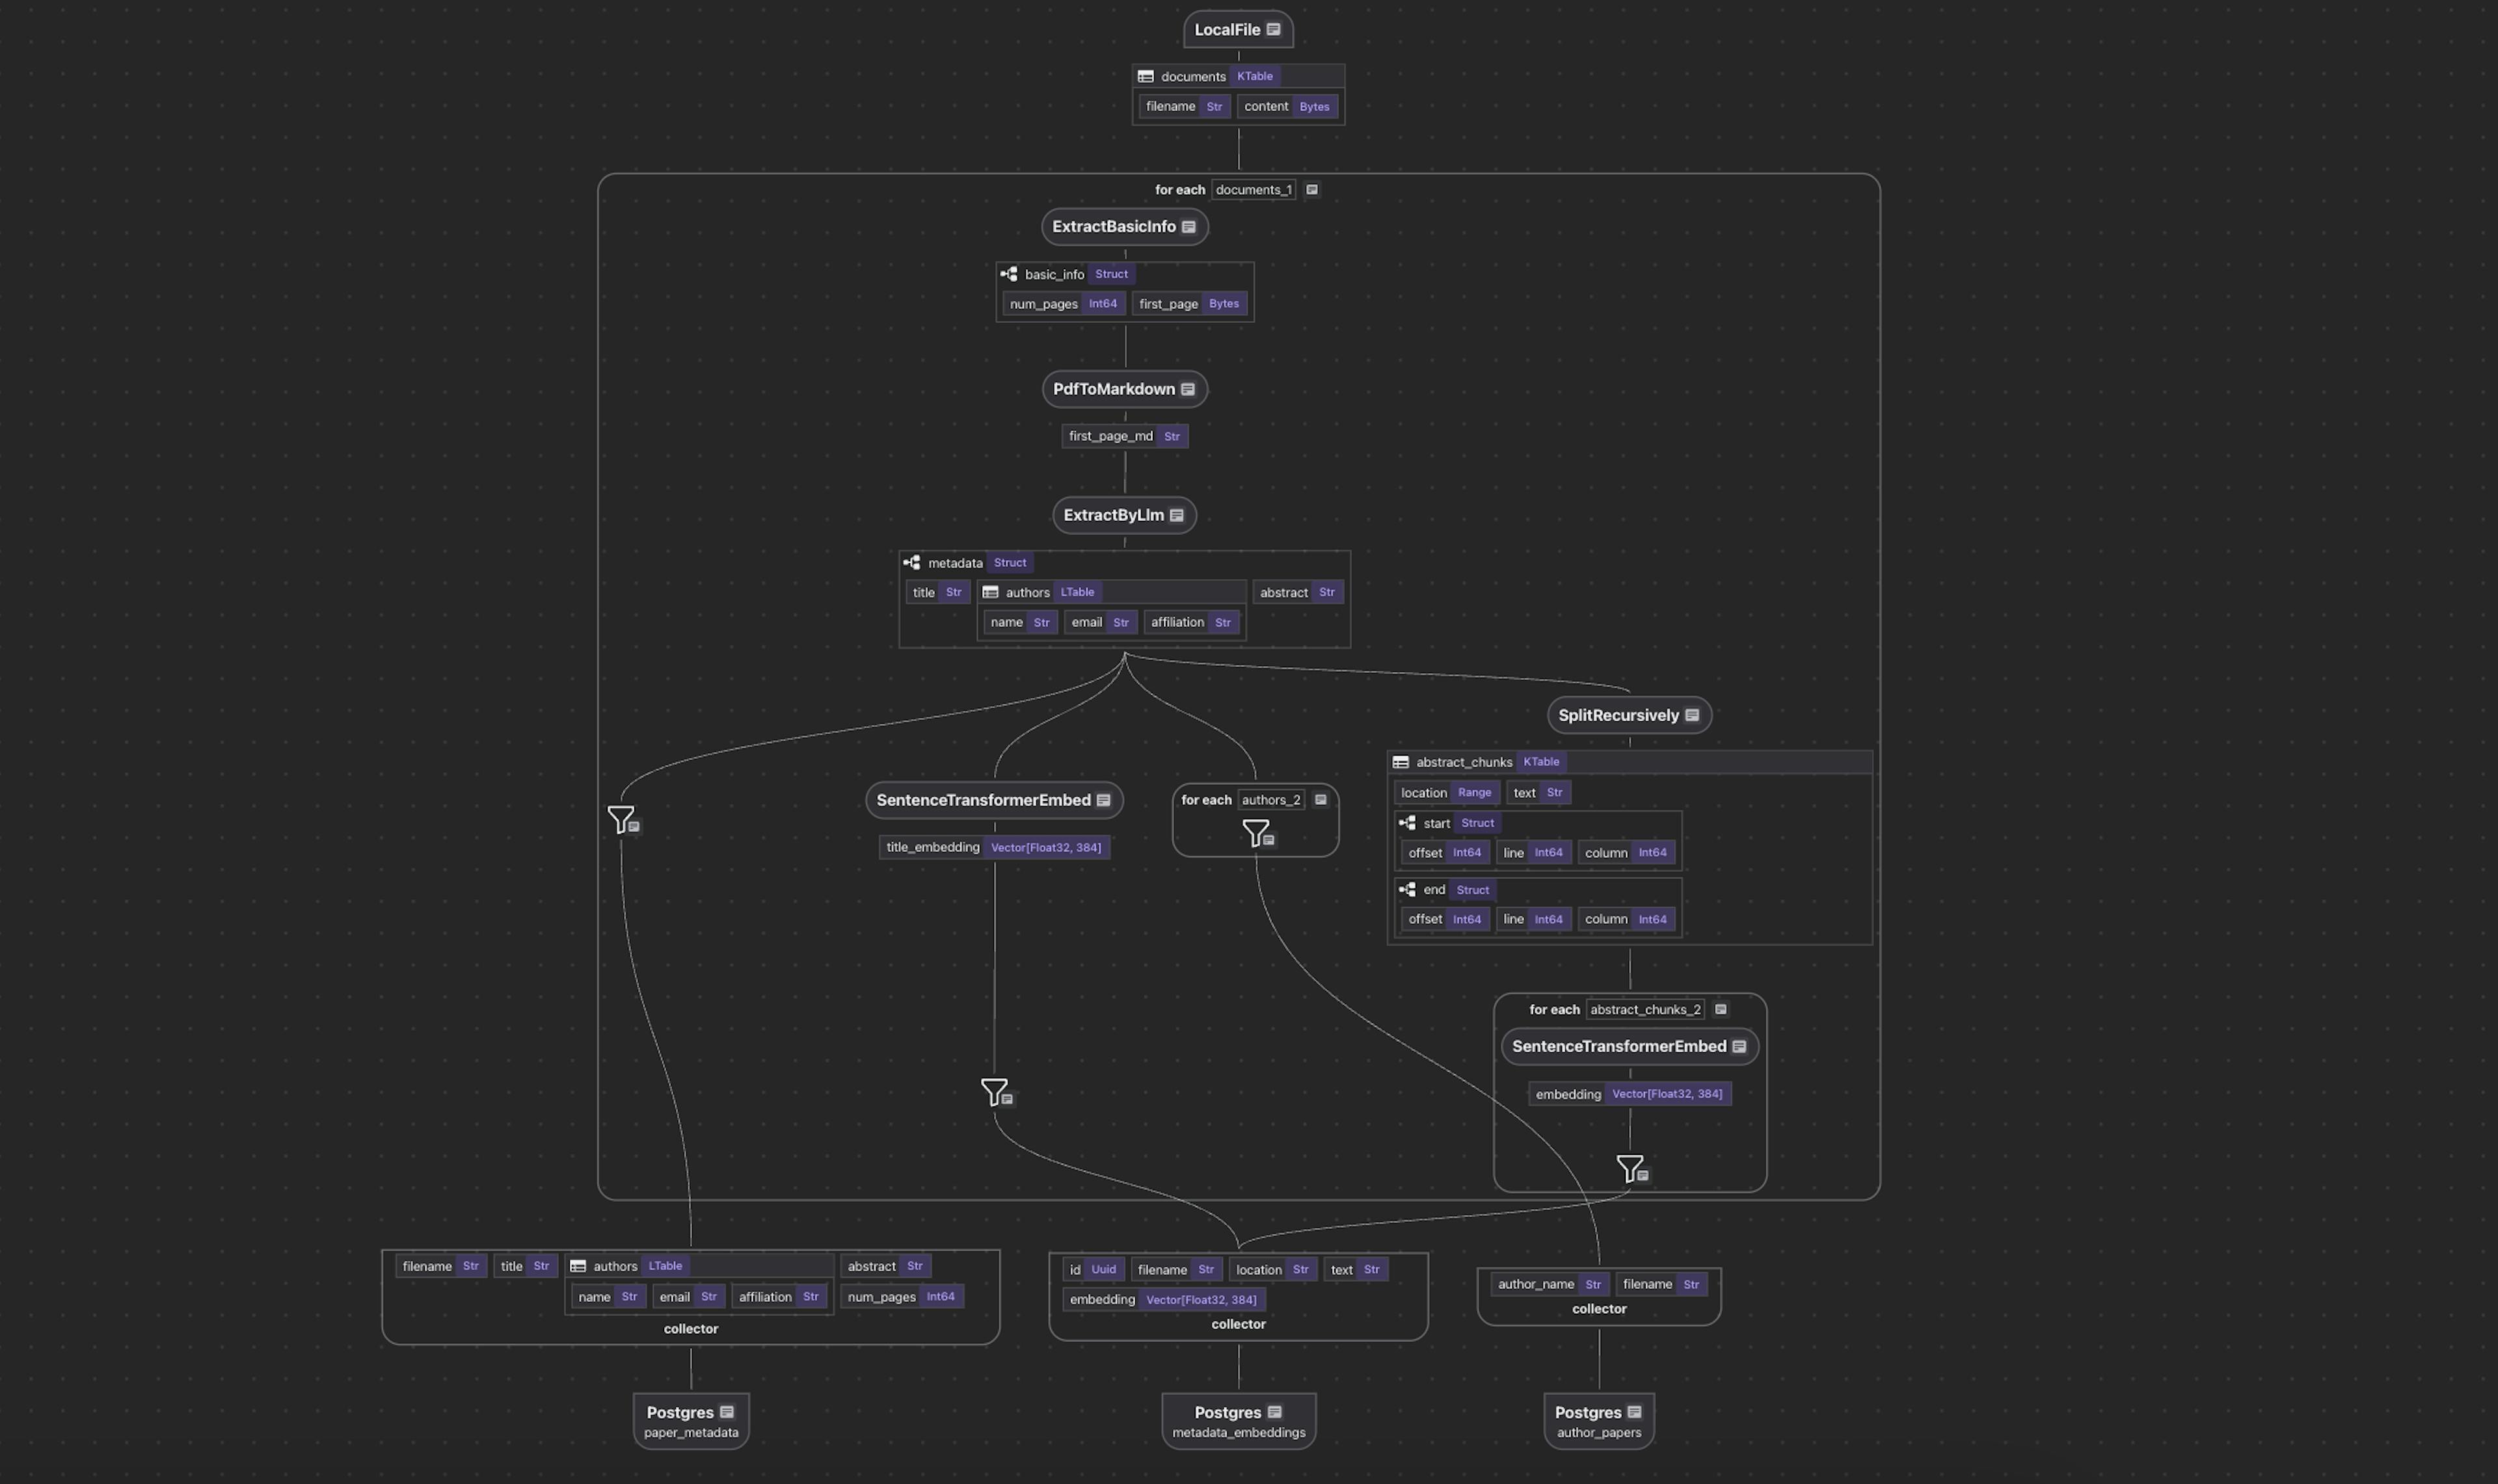Click the table icon beside authors in the collector
This screenshot has height=1484, width=2498.
[579, 1265]
